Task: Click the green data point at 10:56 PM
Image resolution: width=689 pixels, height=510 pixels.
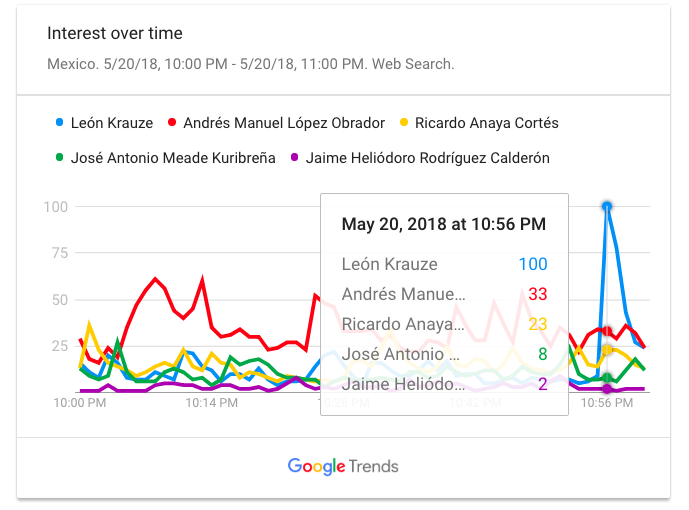Action: [607, 377]
